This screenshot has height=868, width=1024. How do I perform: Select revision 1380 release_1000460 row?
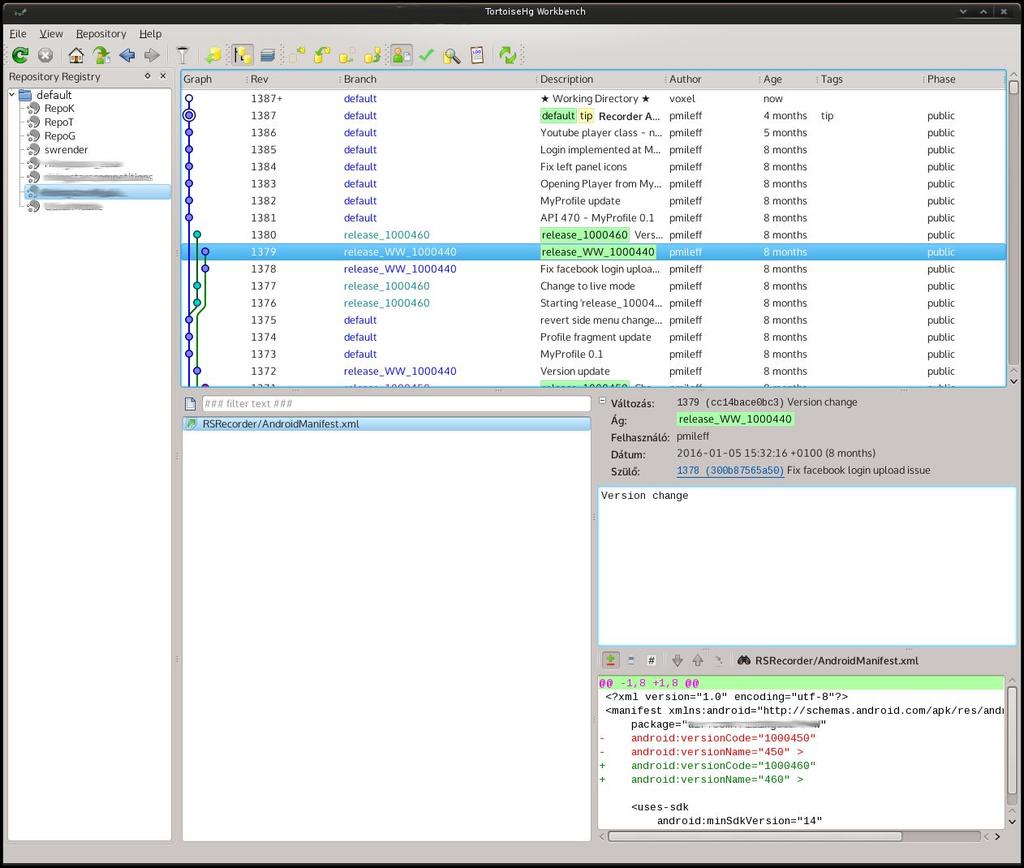[593, 234]
